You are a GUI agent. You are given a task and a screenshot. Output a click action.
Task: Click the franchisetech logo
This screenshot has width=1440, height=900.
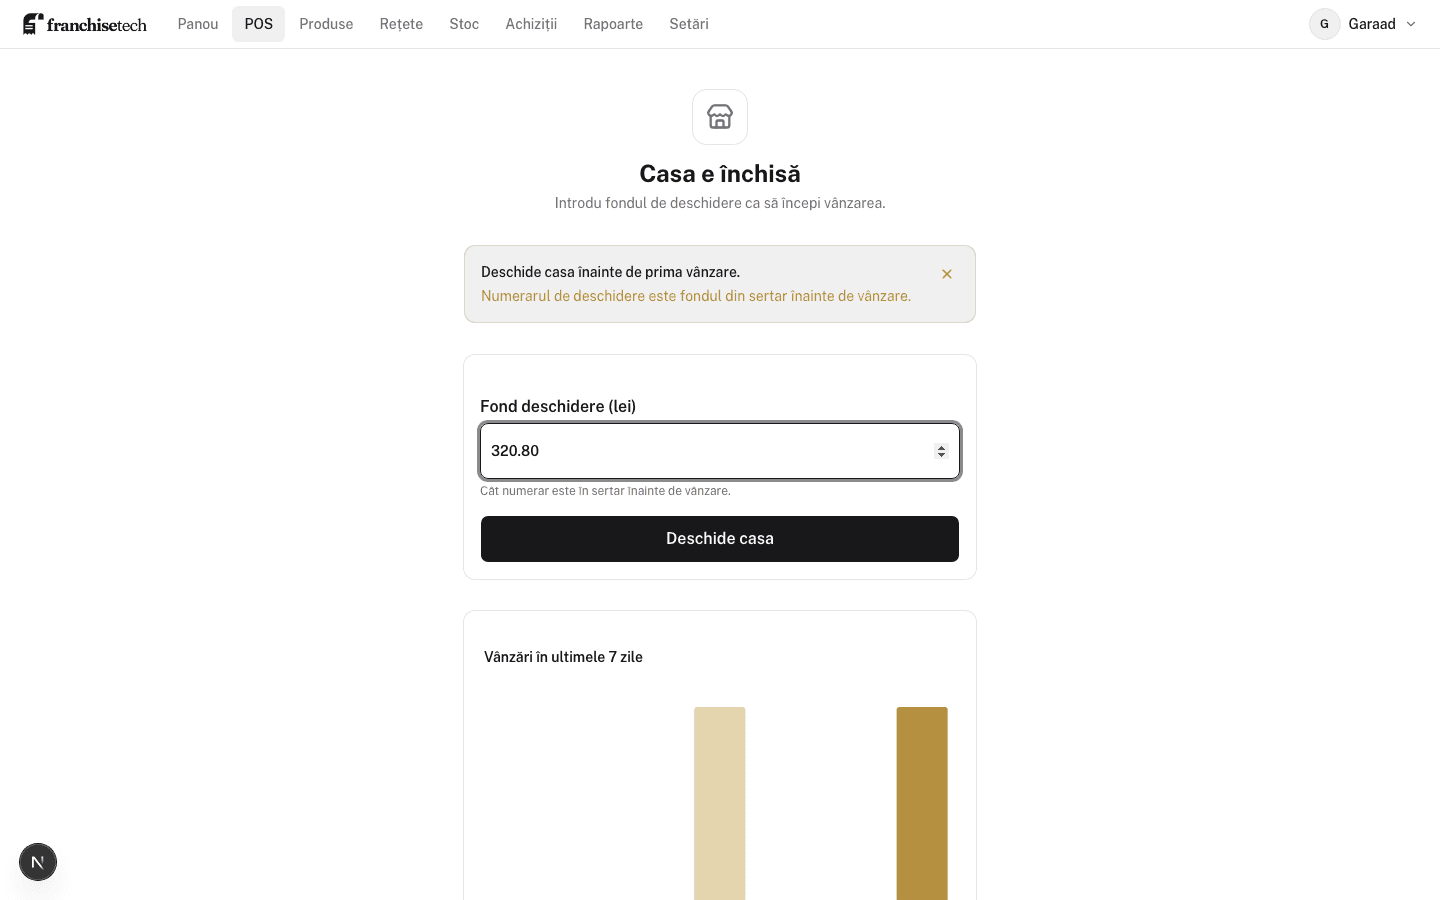coord(85,24)
